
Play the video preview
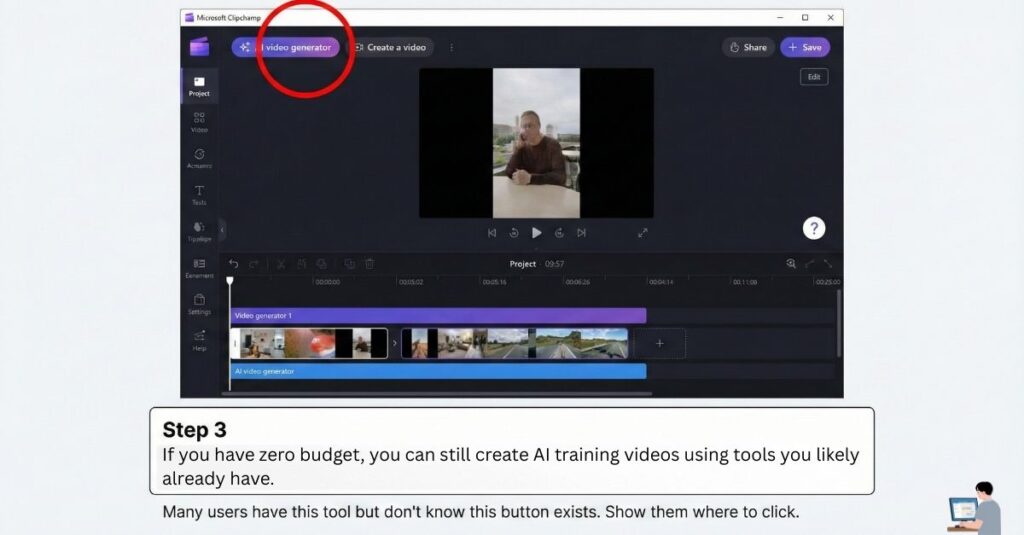click(x=536, y=233)
